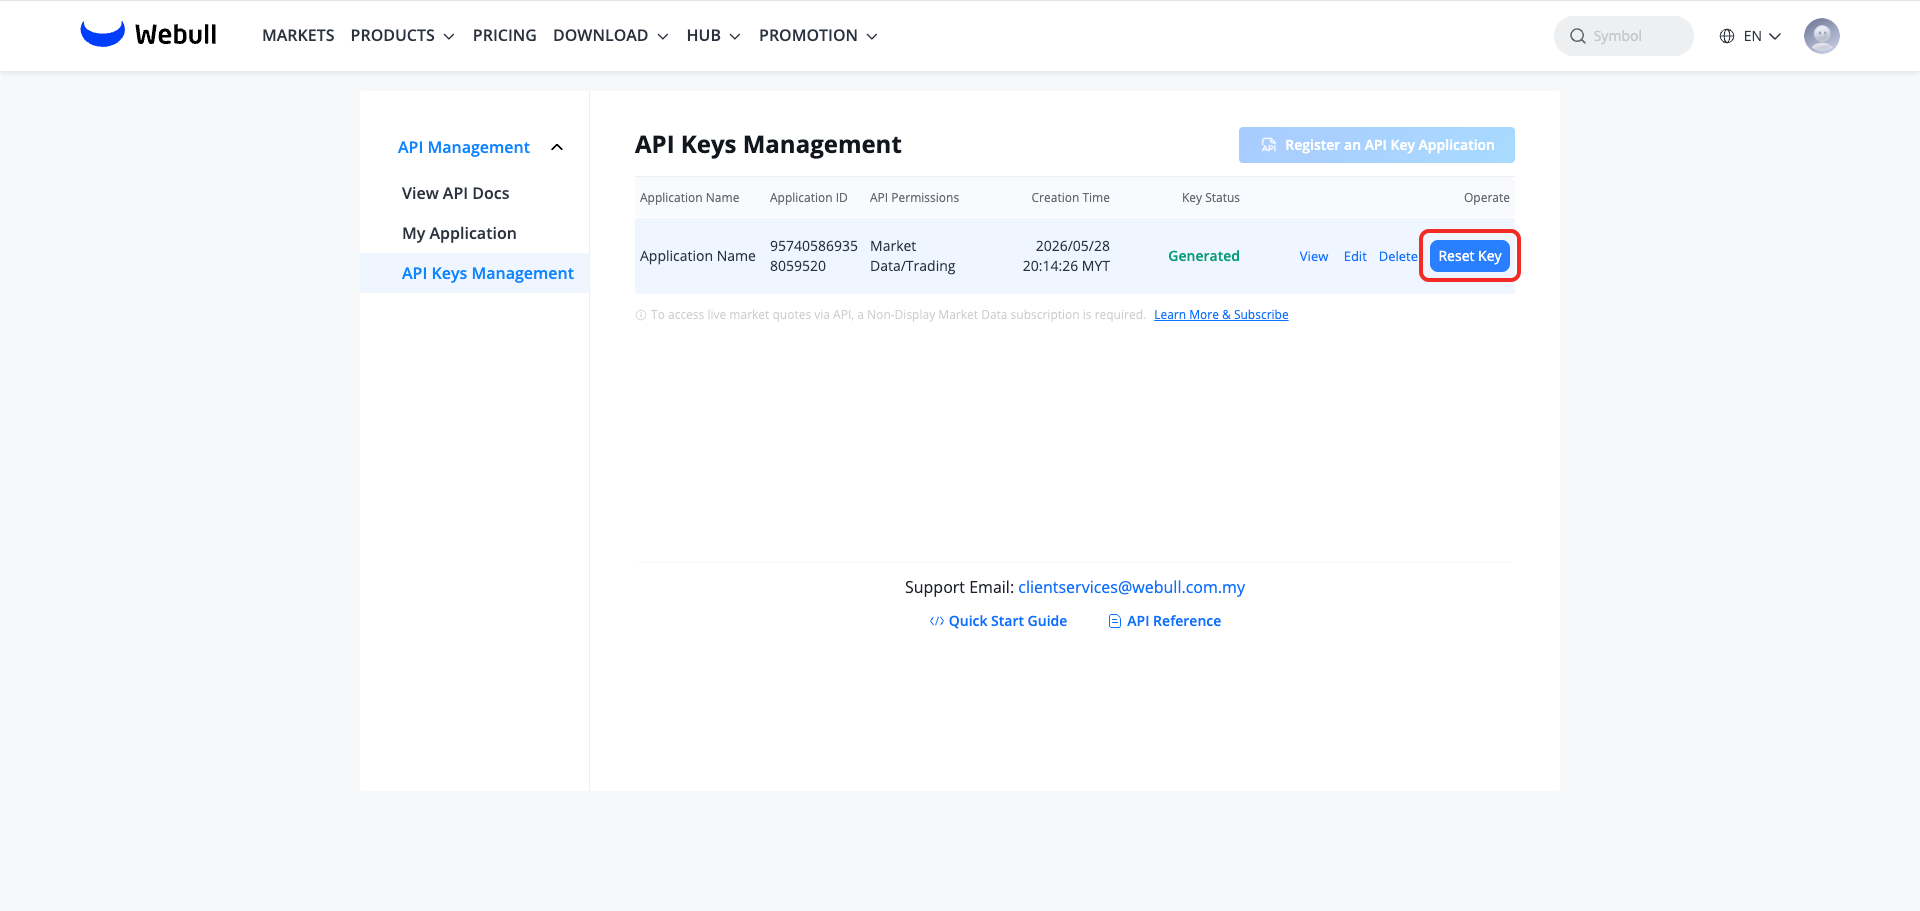Click Register an API Key Application button

pyautogui.click(x=1376, y=145)
